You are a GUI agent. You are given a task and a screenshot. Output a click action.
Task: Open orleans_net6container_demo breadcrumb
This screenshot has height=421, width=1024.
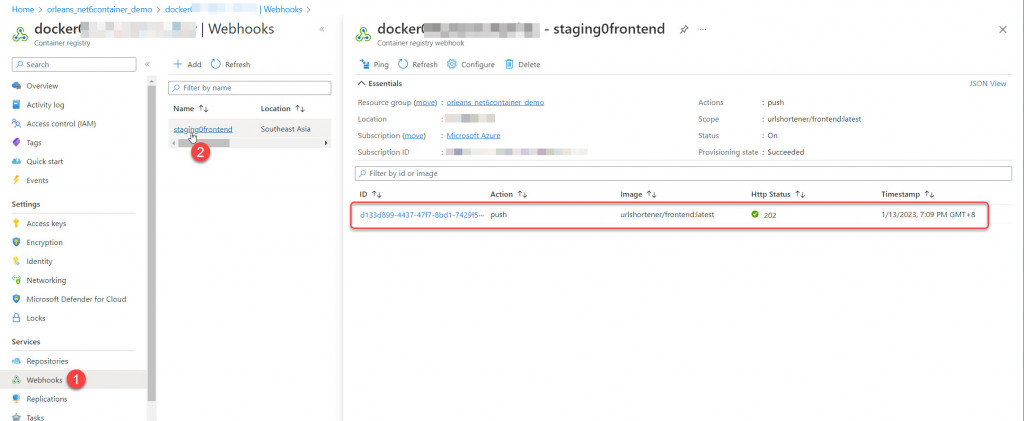[x=99, y=10]
